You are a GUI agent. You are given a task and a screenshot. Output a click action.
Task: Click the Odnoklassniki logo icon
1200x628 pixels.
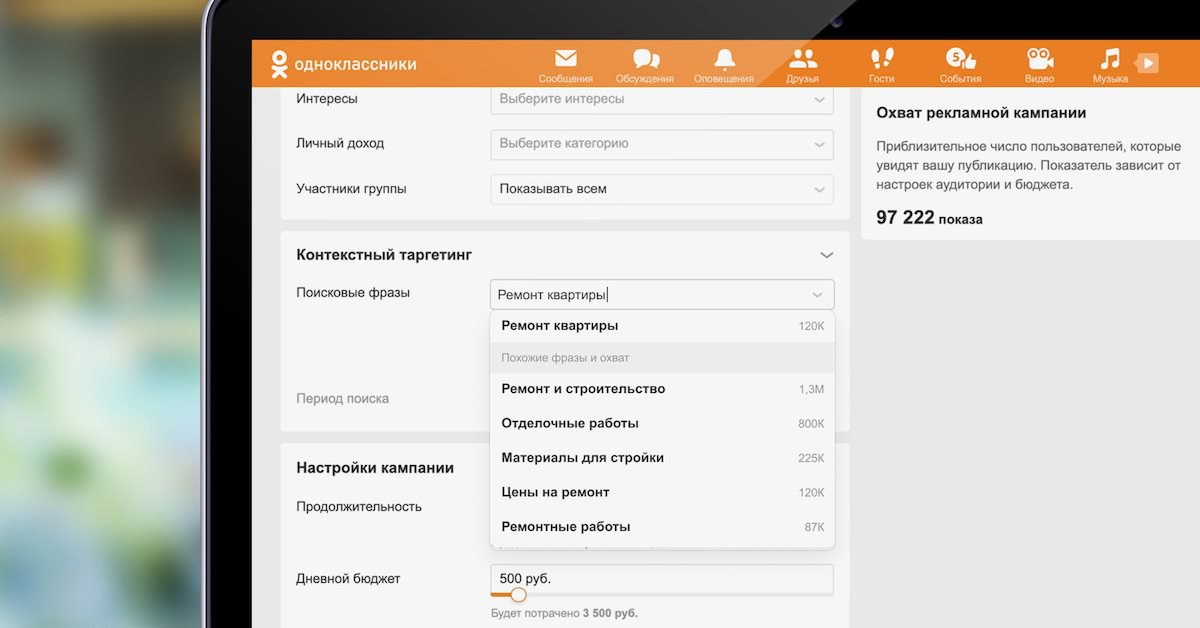[x=278, y=64]
